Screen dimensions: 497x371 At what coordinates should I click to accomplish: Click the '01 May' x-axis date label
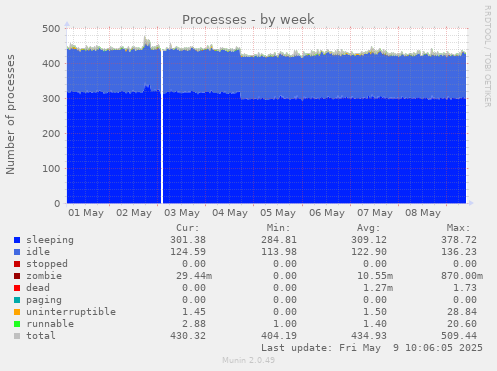click(x=86, y=213)
